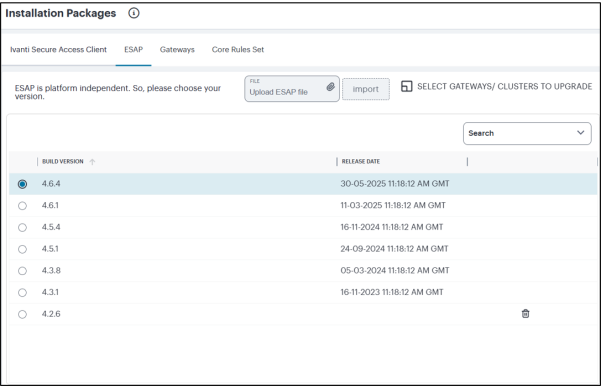Select the 4.6.4 radio button
601x386 pixels.
coord(22,184)
